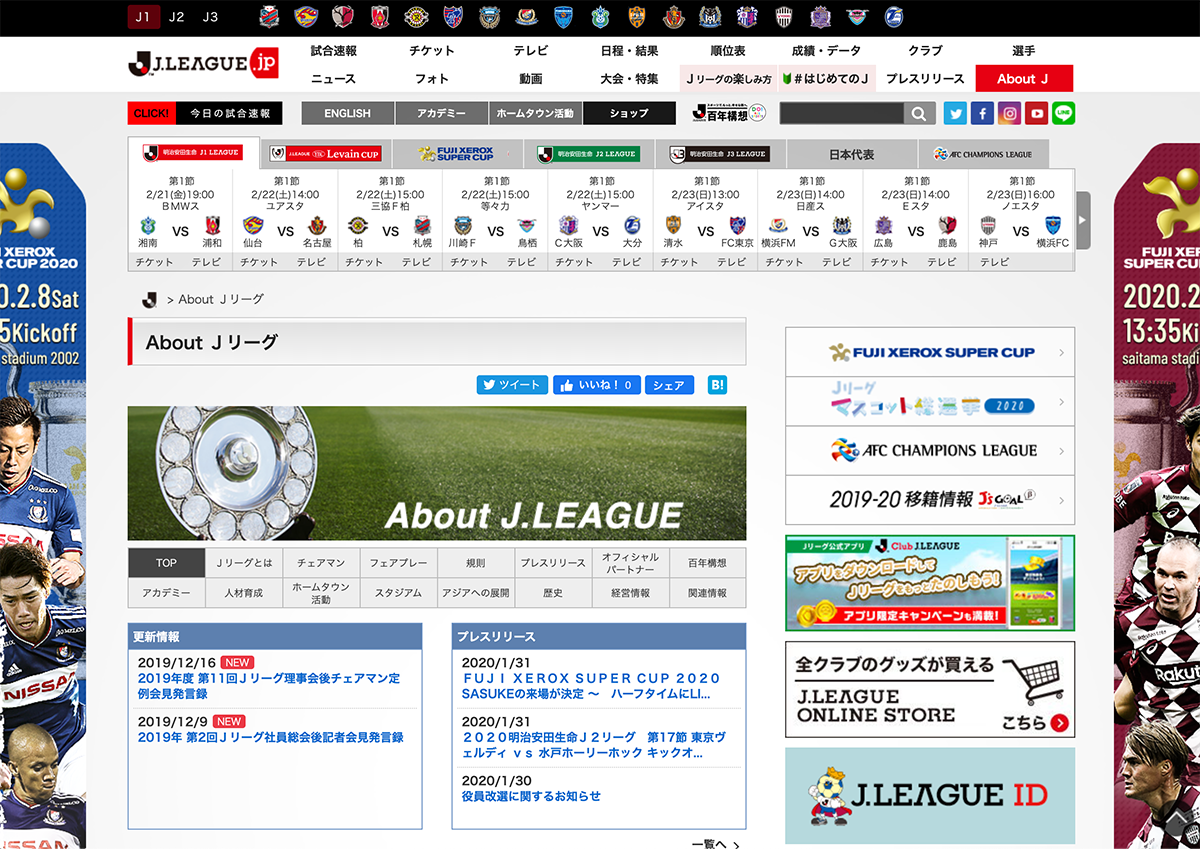This screenshot has width=1200, height=849.
Task: Open the AFC CHAMPIONS LEAGUE sidebar banner
Action: point(930,451)
